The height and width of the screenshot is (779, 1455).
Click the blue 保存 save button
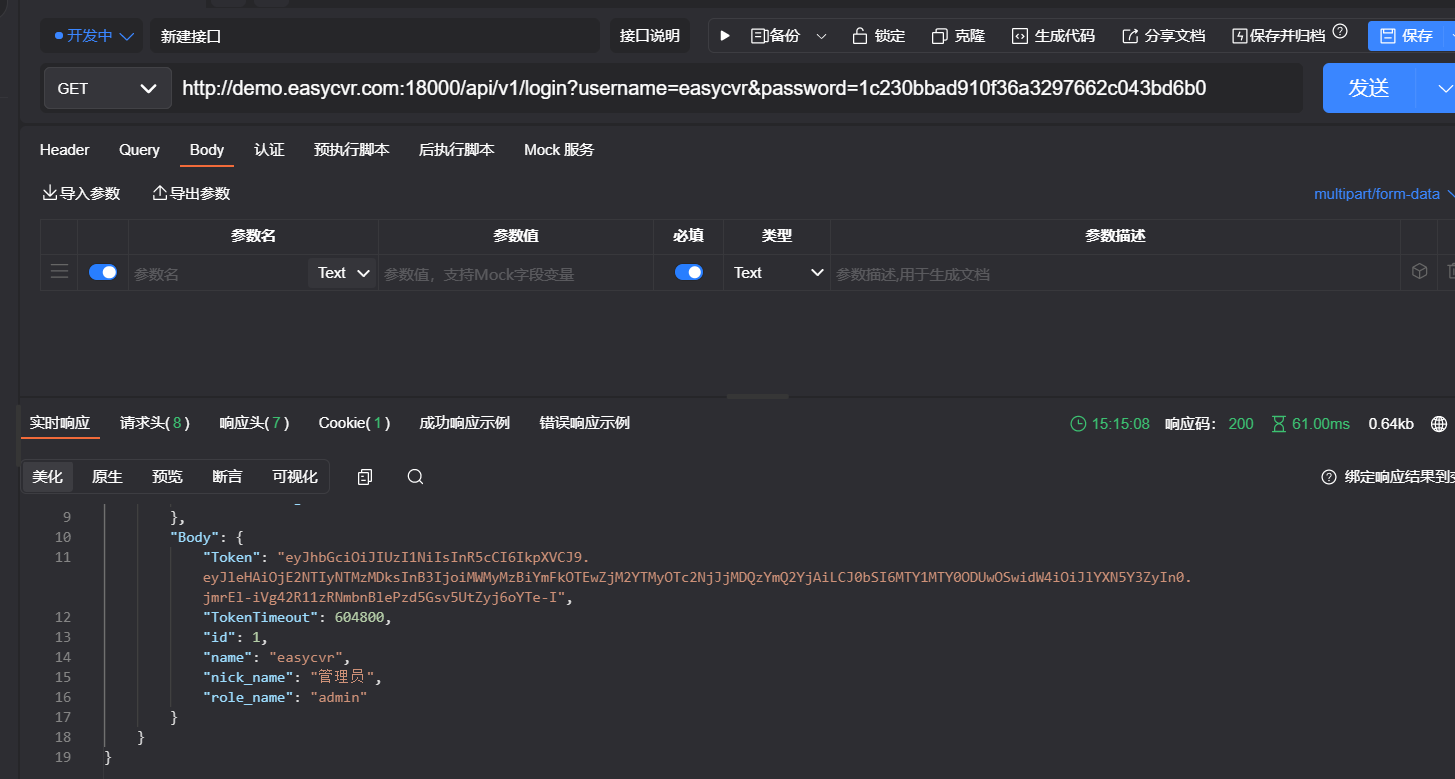point(1406,36)
